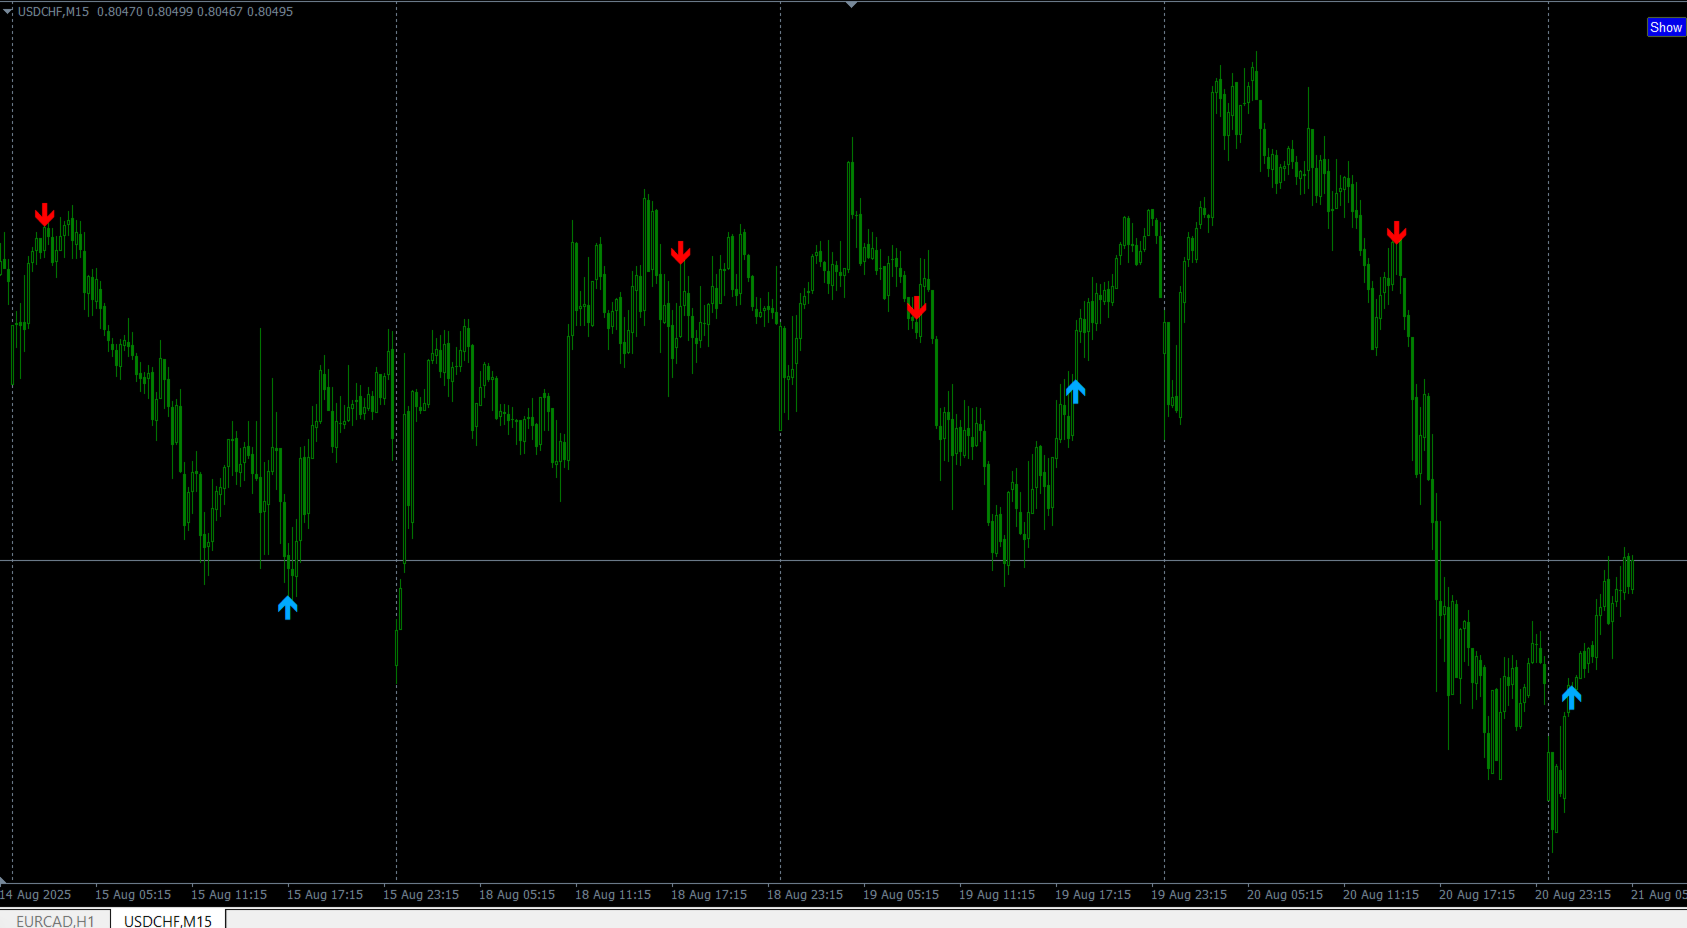Image resolution: width=1687 pixels, height=928 pixels.
Task: Select the red down arrow above 18 Aug 17:15
Action: (681, 252)
